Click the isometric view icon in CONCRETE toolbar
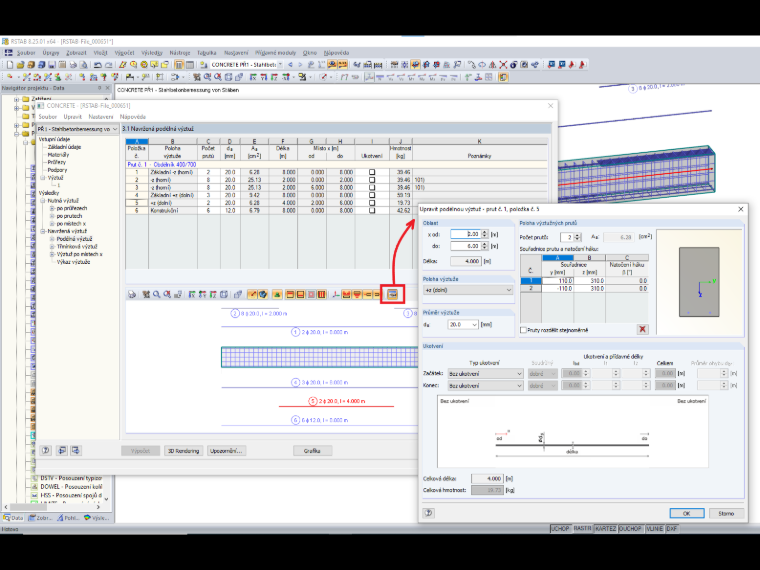 [x=224, y=295]
